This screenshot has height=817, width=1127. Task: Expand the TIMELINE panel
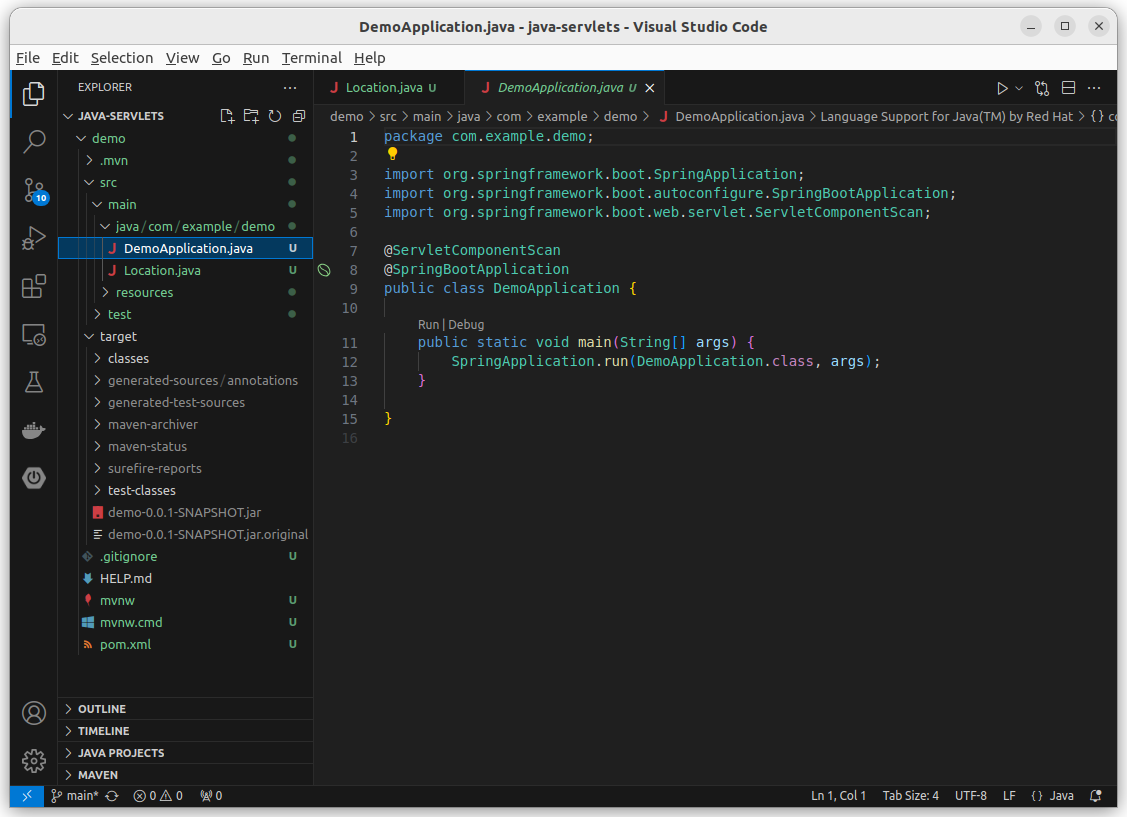point(185,731)
